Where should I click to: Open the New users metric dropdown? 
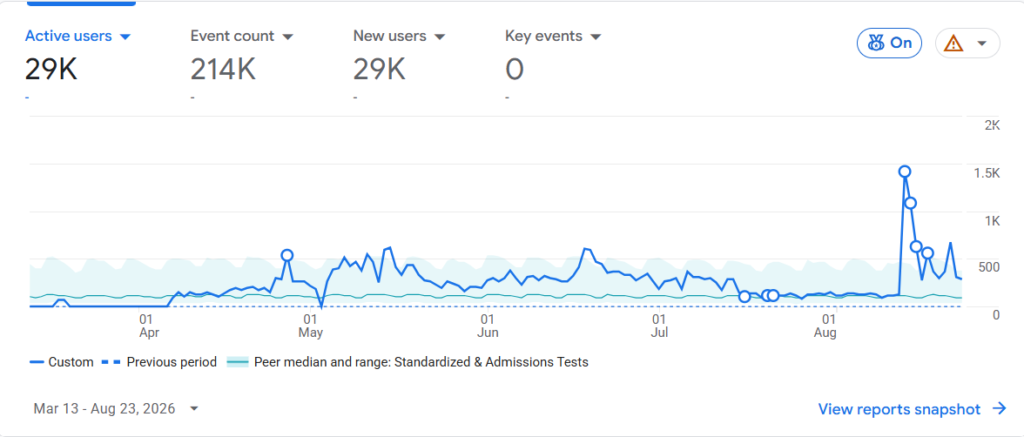(399, 37)
